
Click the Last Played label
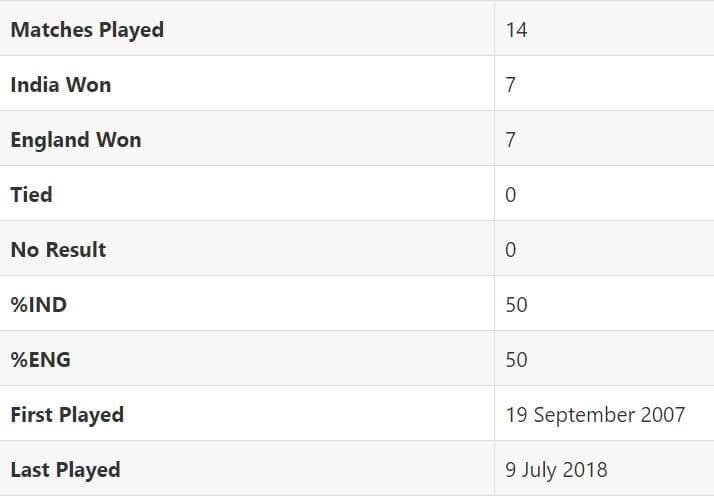(x=65, y=470)
